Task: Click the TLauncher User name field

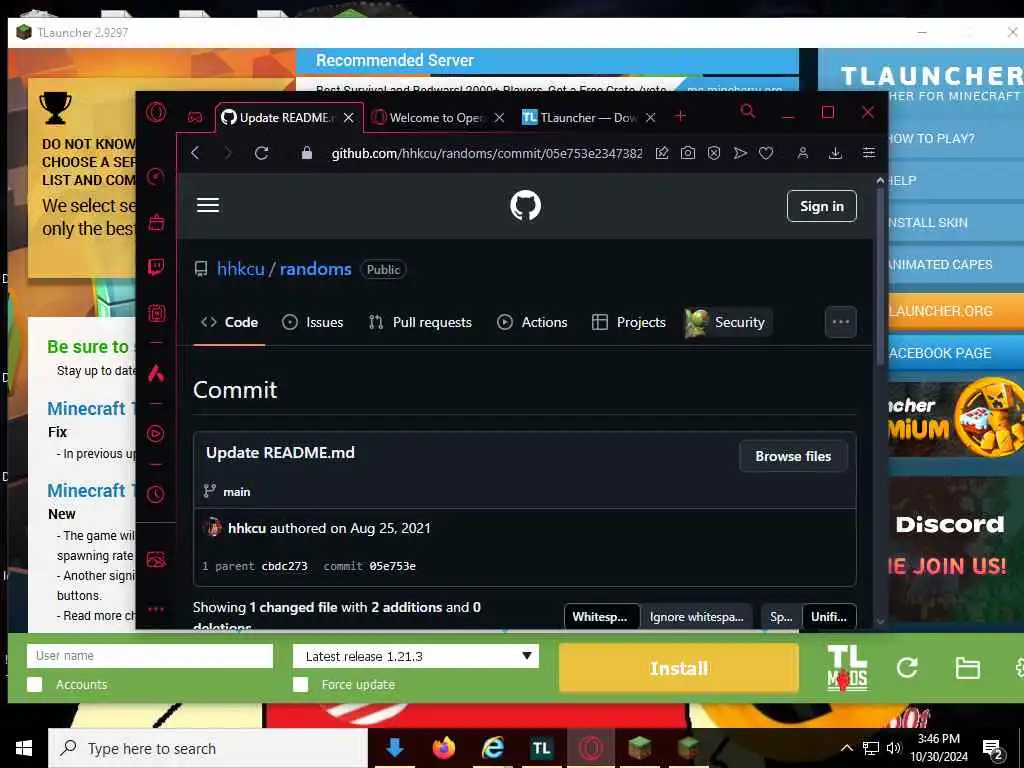Action: point(150,656)
